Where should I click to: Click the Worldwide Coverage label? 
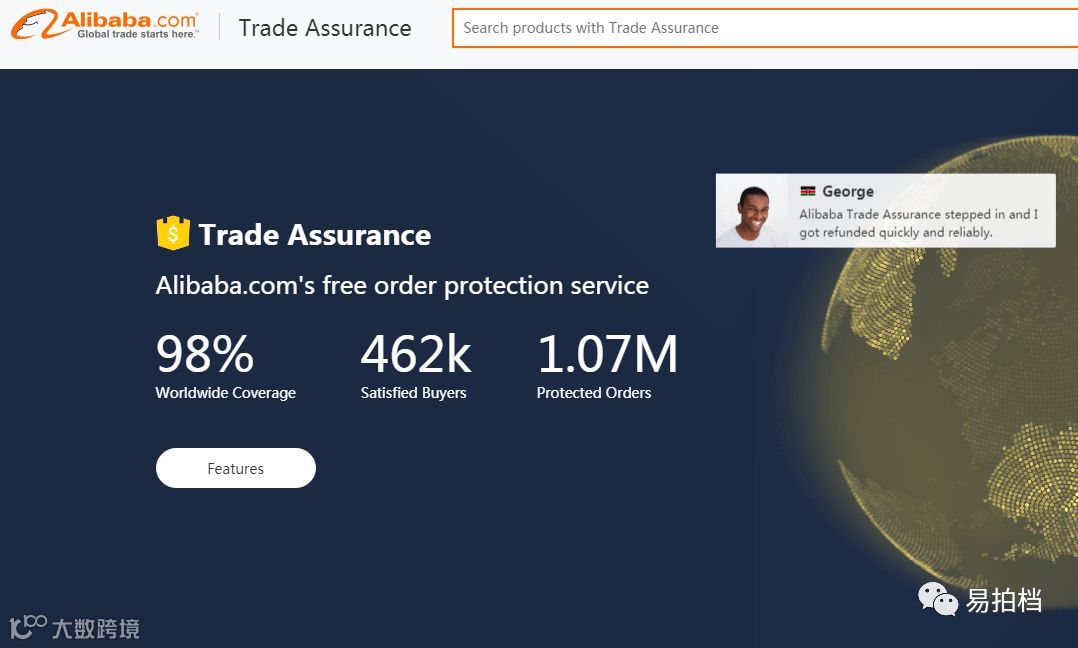click(x=226, y=392)
